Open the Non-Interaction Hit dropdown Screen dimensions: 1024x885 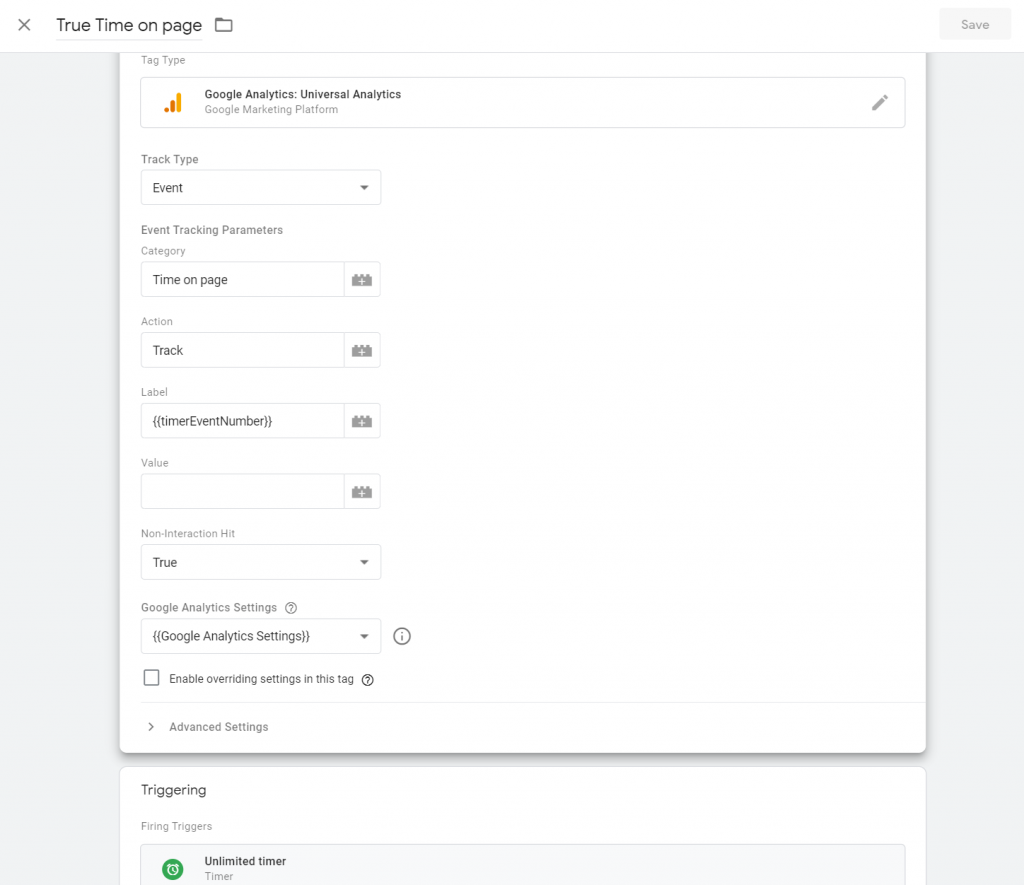261,562
